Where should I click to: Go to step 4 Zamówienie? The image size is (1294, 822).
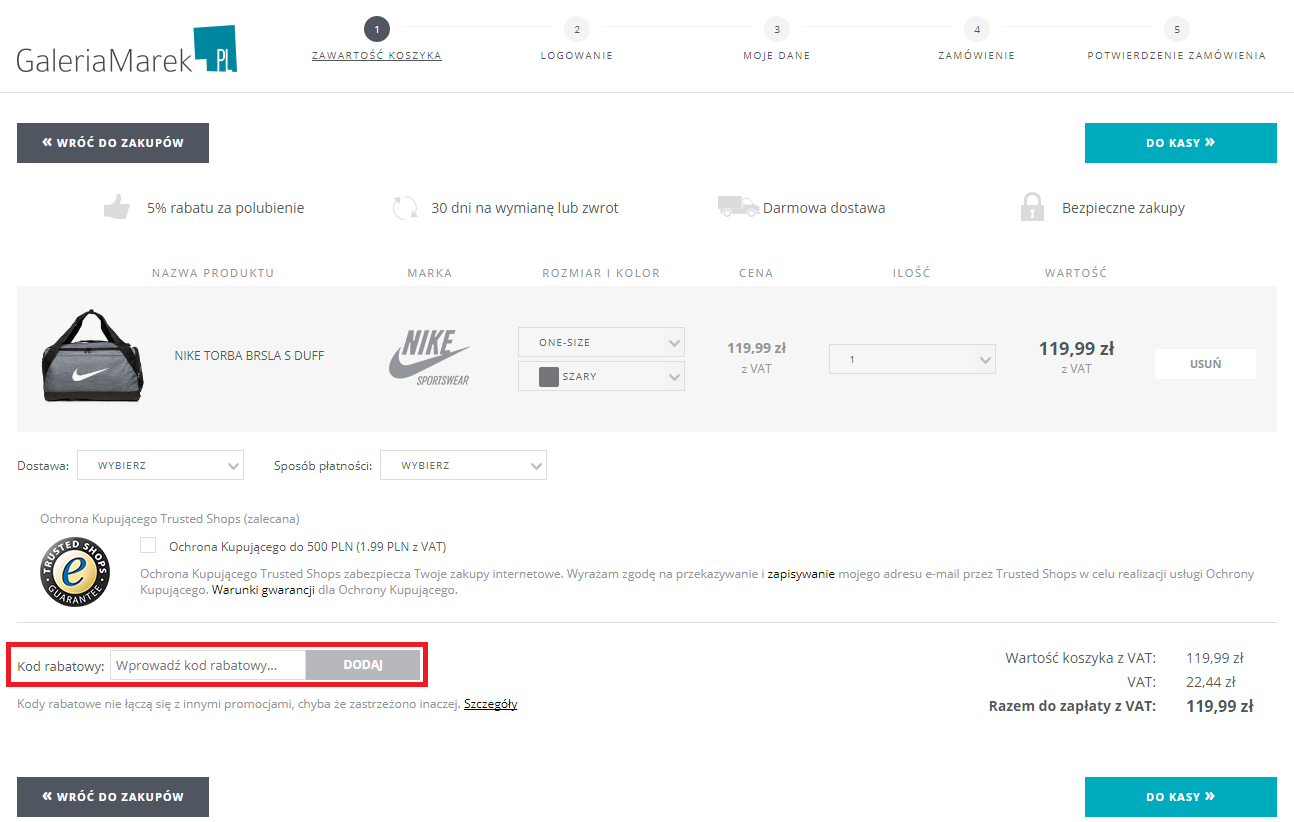(x=977, y=41)
